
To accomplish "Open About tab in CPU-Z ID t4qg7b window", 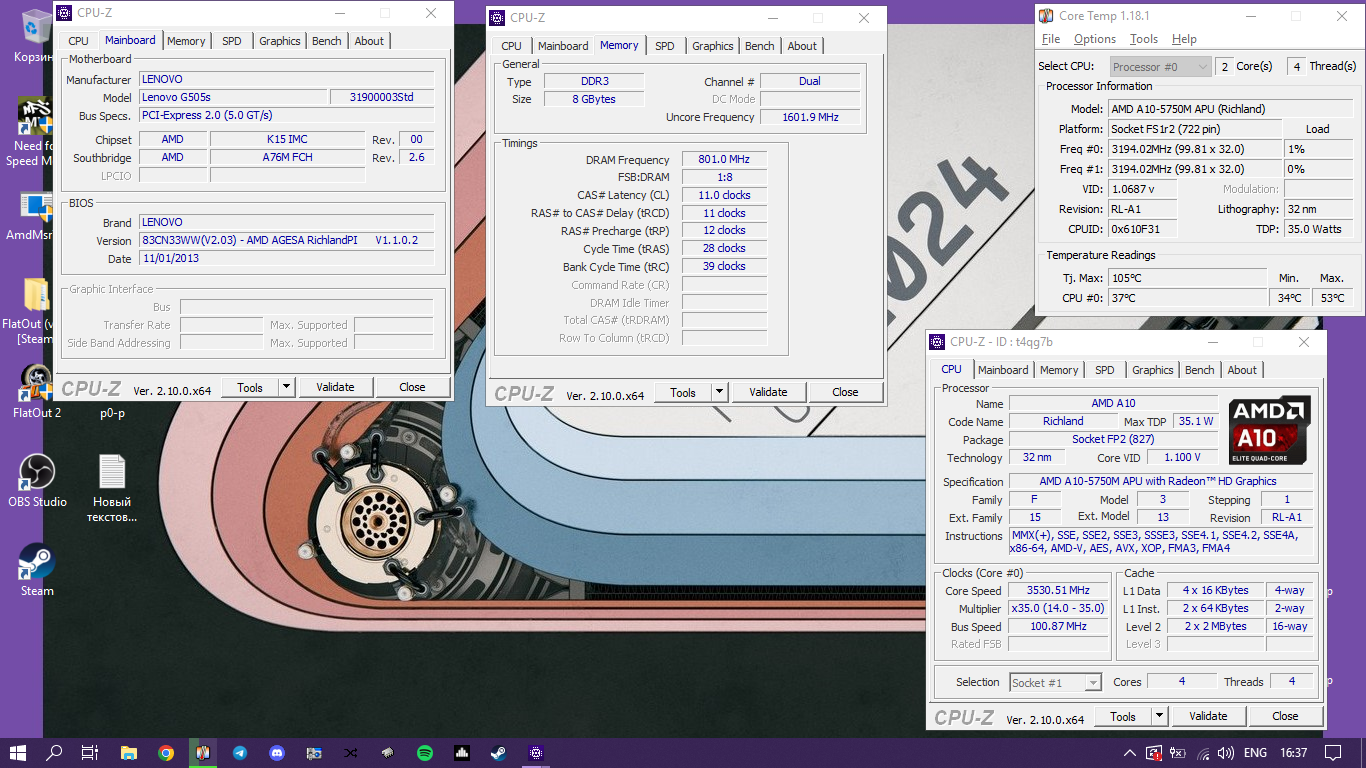I will click(x=1242, y=370).
